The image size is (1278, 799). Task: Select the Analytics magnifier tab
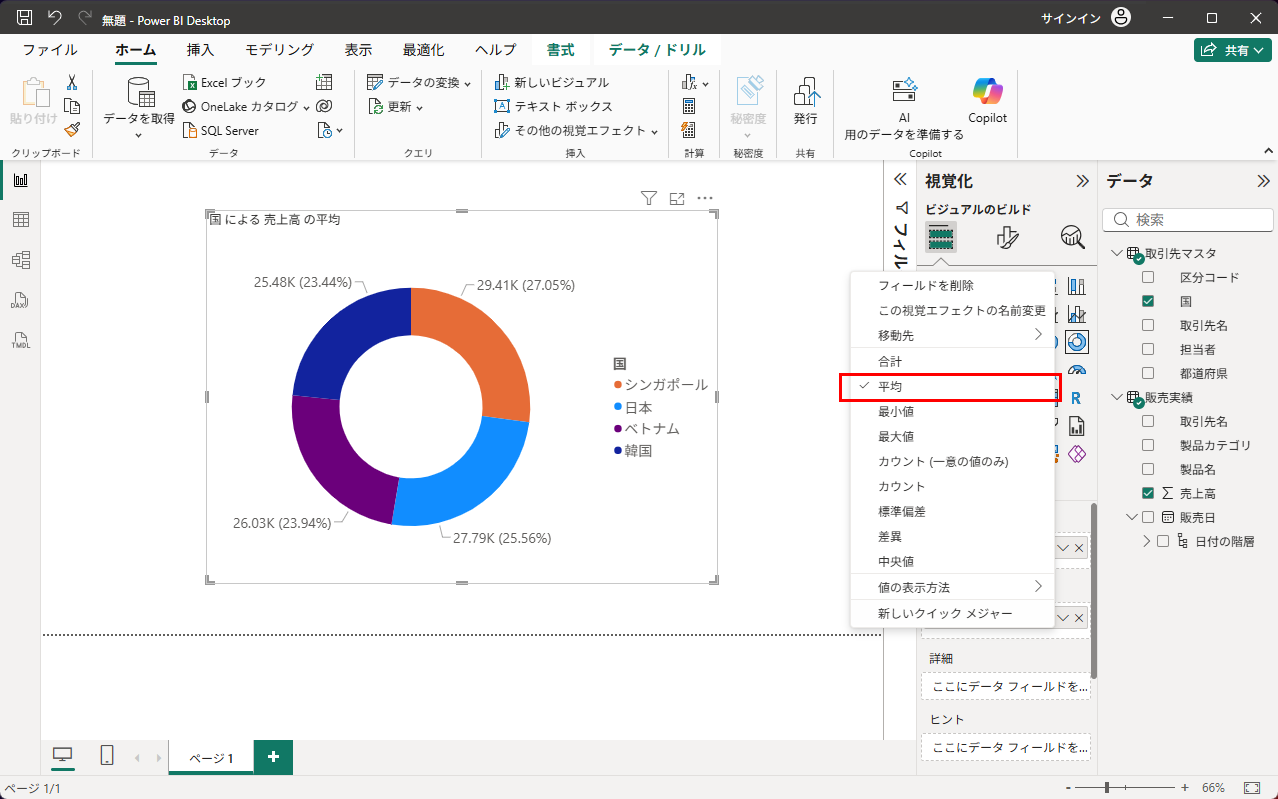tap(1073, 237)
